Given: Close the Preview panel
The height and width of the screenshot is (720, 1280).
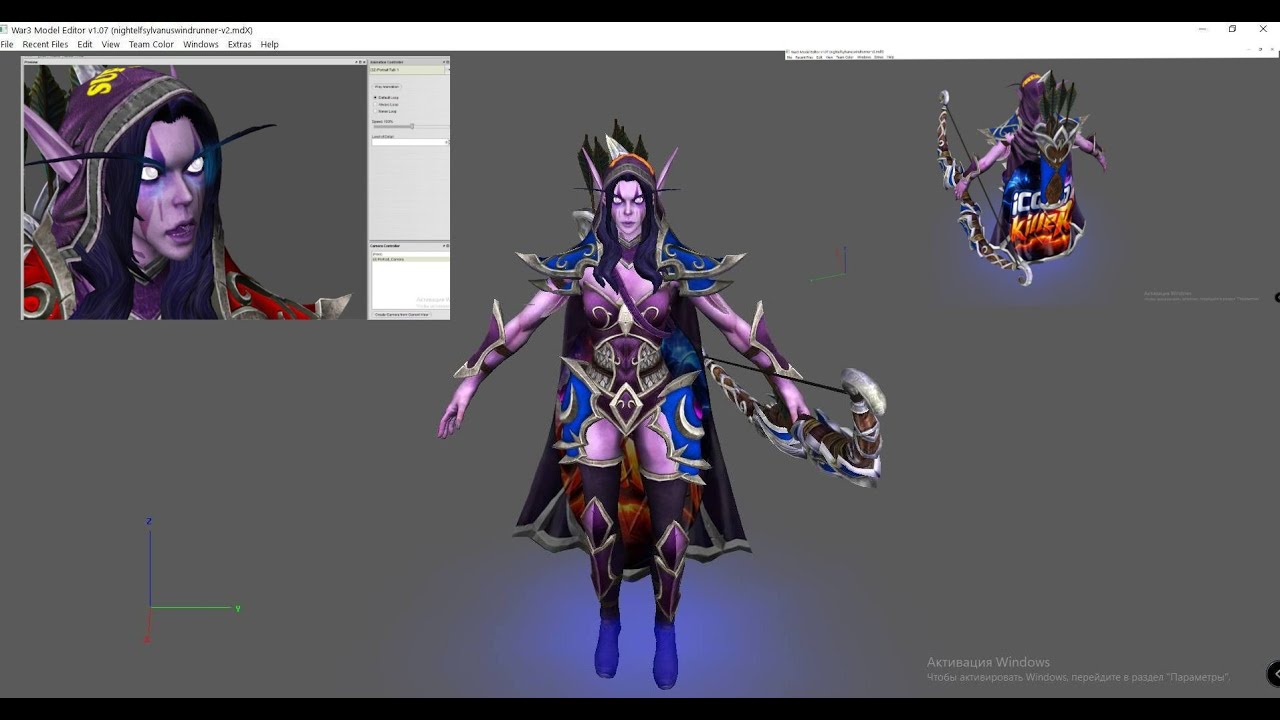Looking at the screenshot, I should [x=364, y=62].
